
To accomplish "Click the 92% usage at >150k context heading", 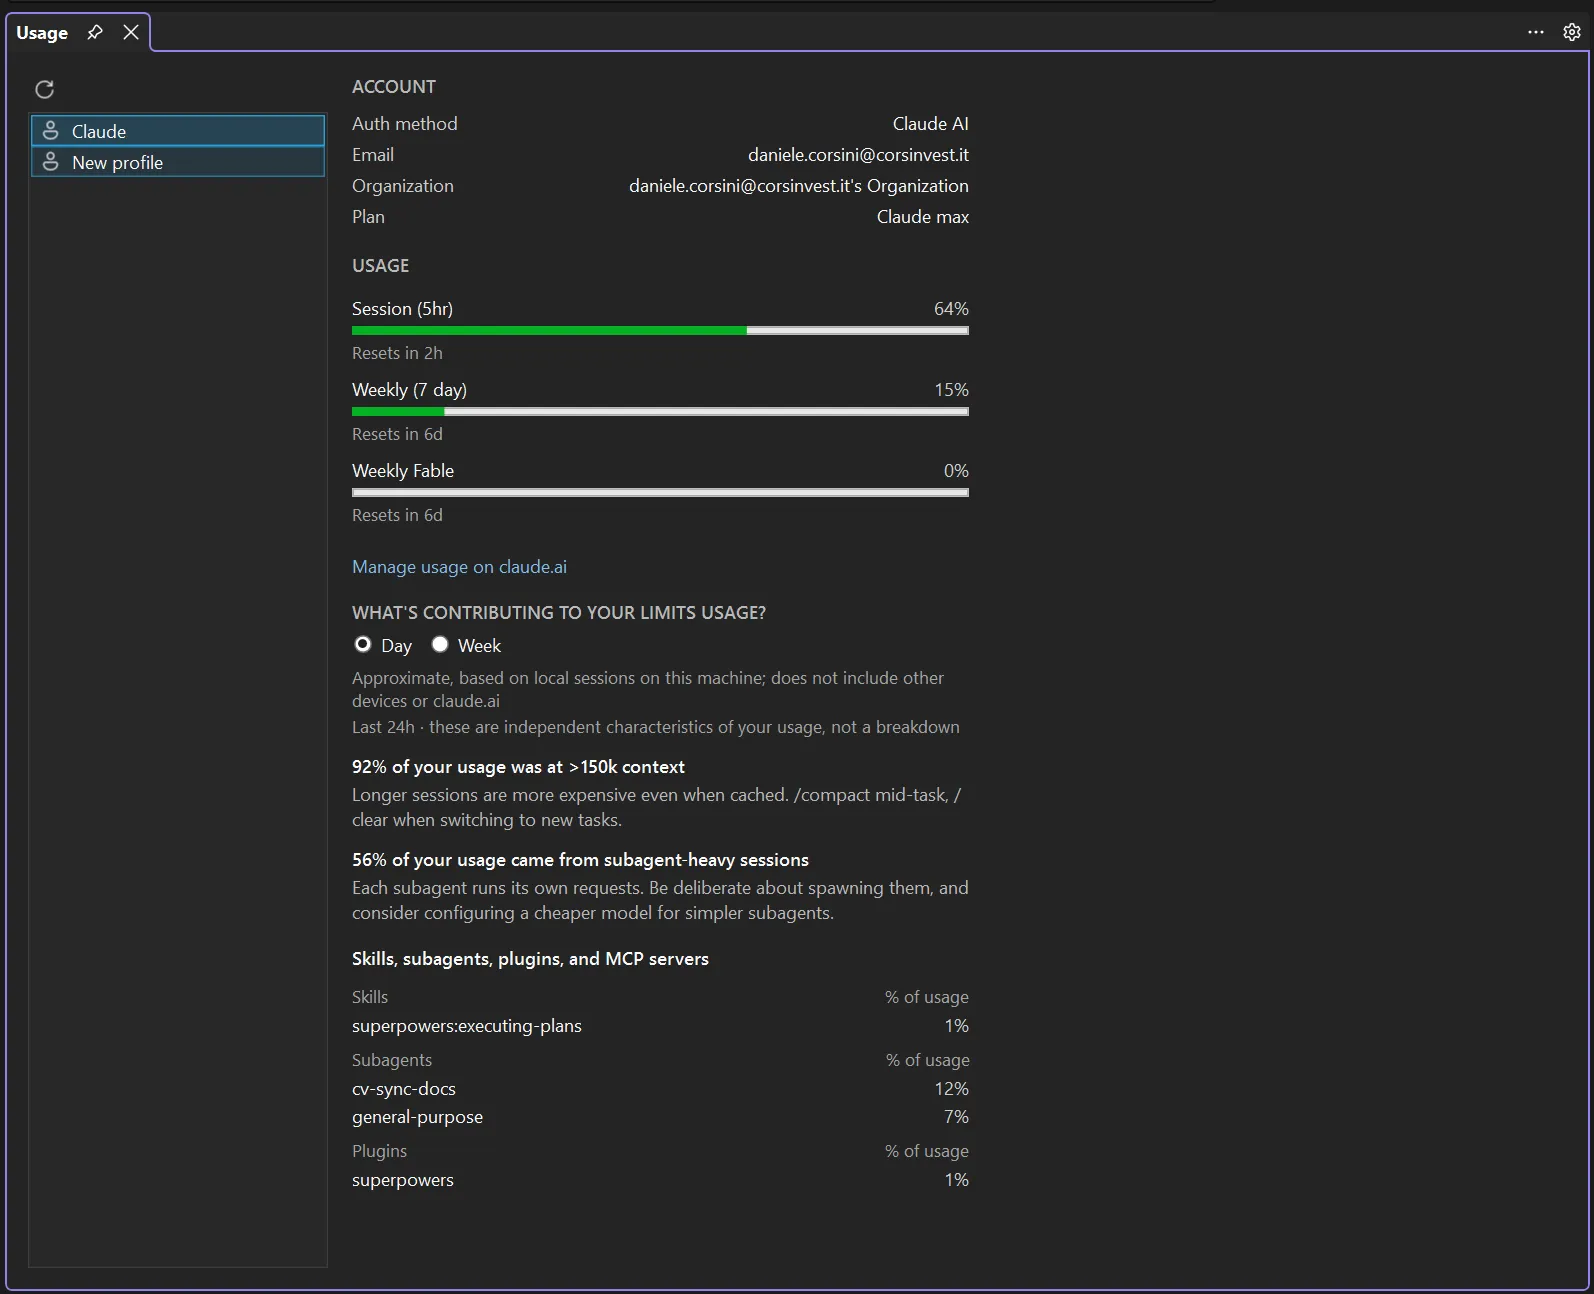I will click(x=518, y=767).
